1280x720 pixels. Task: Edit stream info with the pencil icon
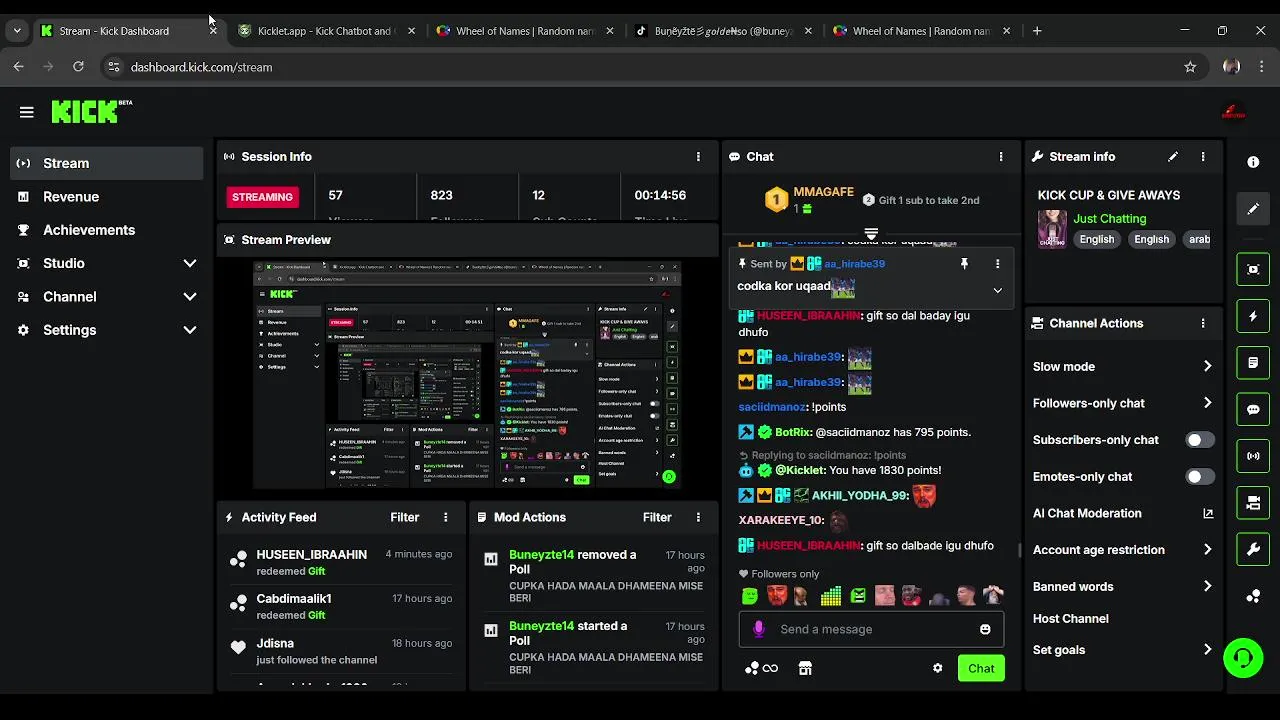coord(1173,157)
